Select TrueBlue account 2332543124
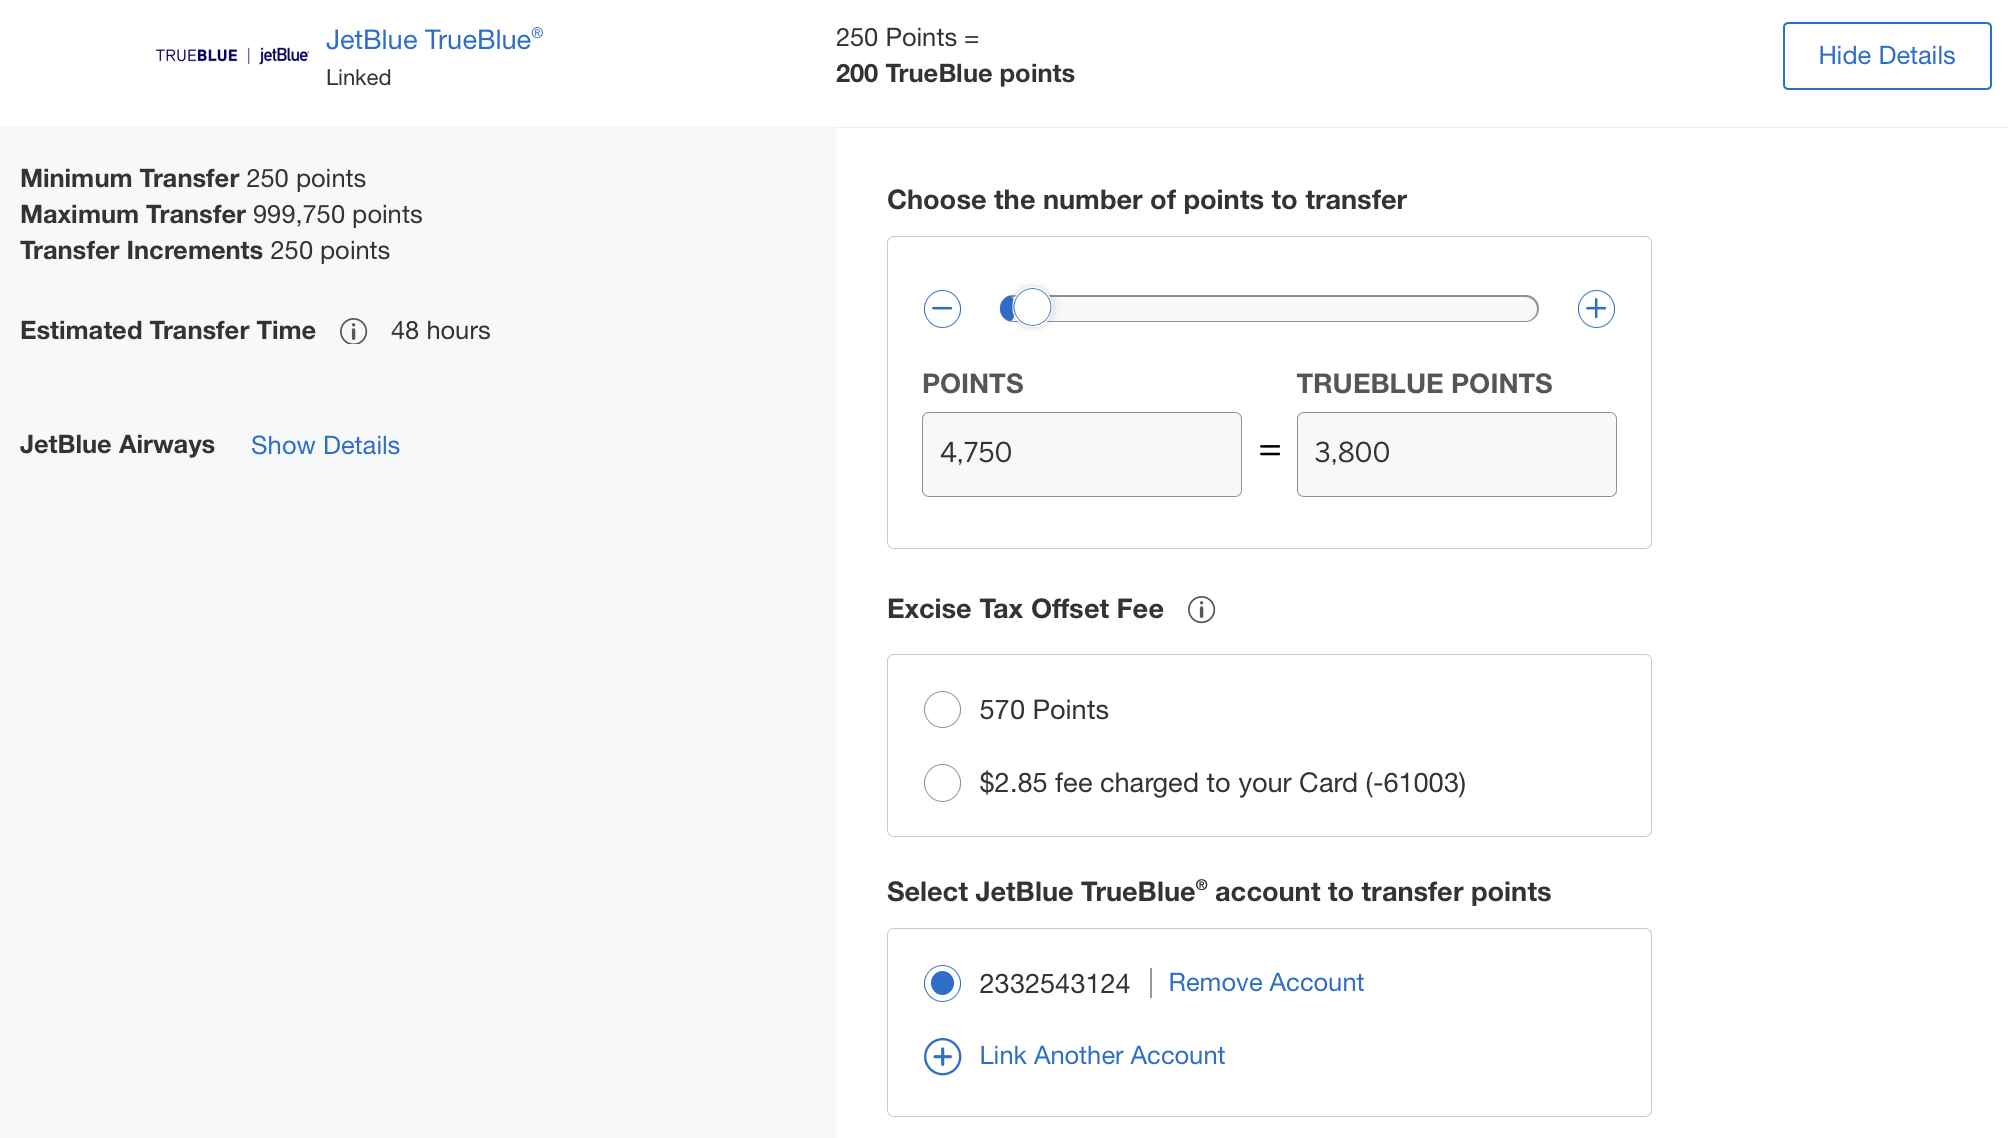The width and height of the screenshot is (2008, 1138). [941, 983]
